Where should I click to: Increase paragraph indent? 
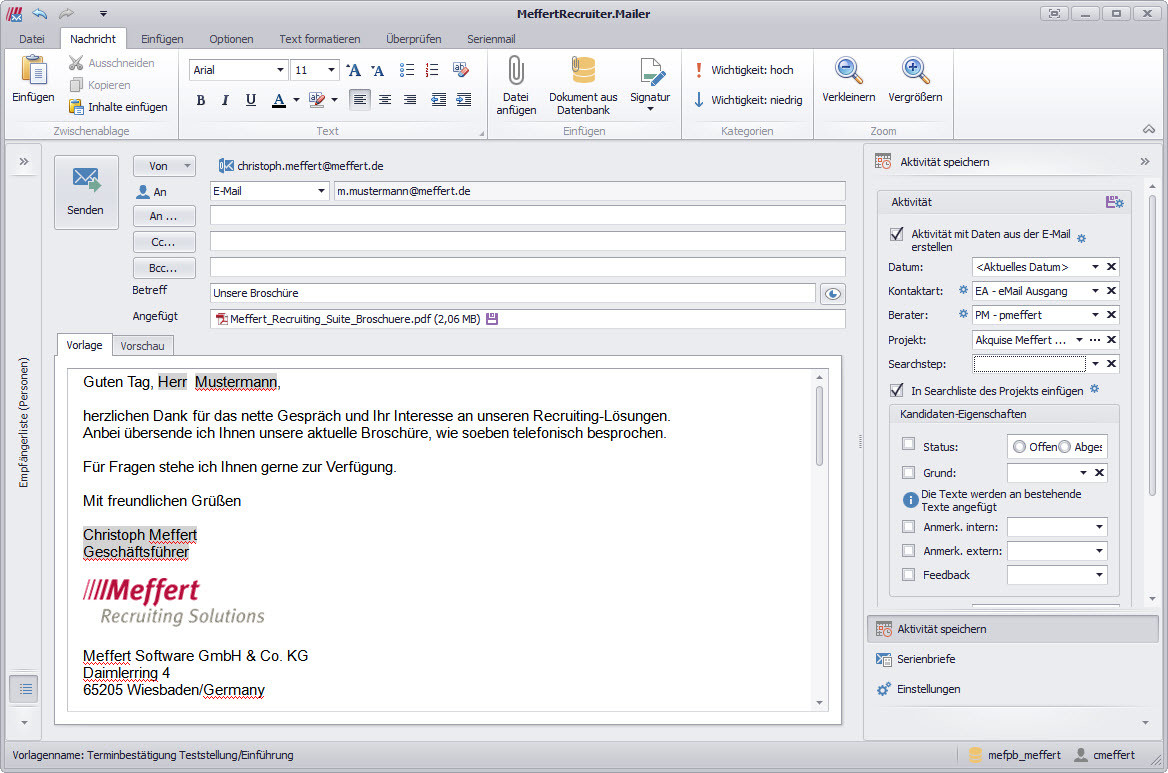coord(463,100)
